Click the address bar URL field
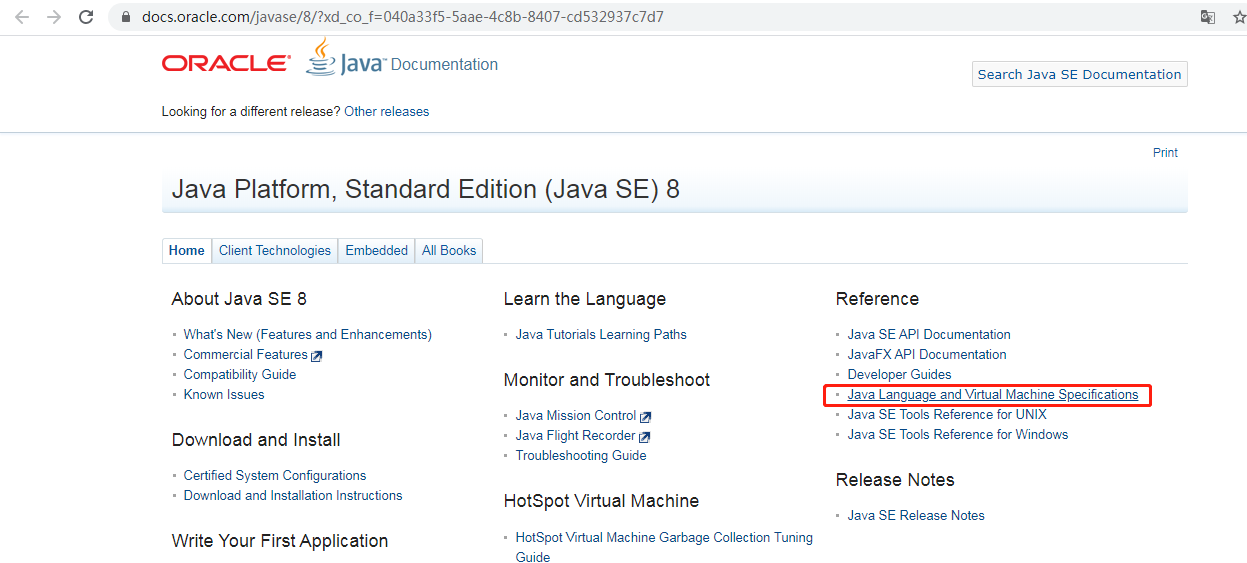This screenshot has height=563, width=1247. point(650,17)
